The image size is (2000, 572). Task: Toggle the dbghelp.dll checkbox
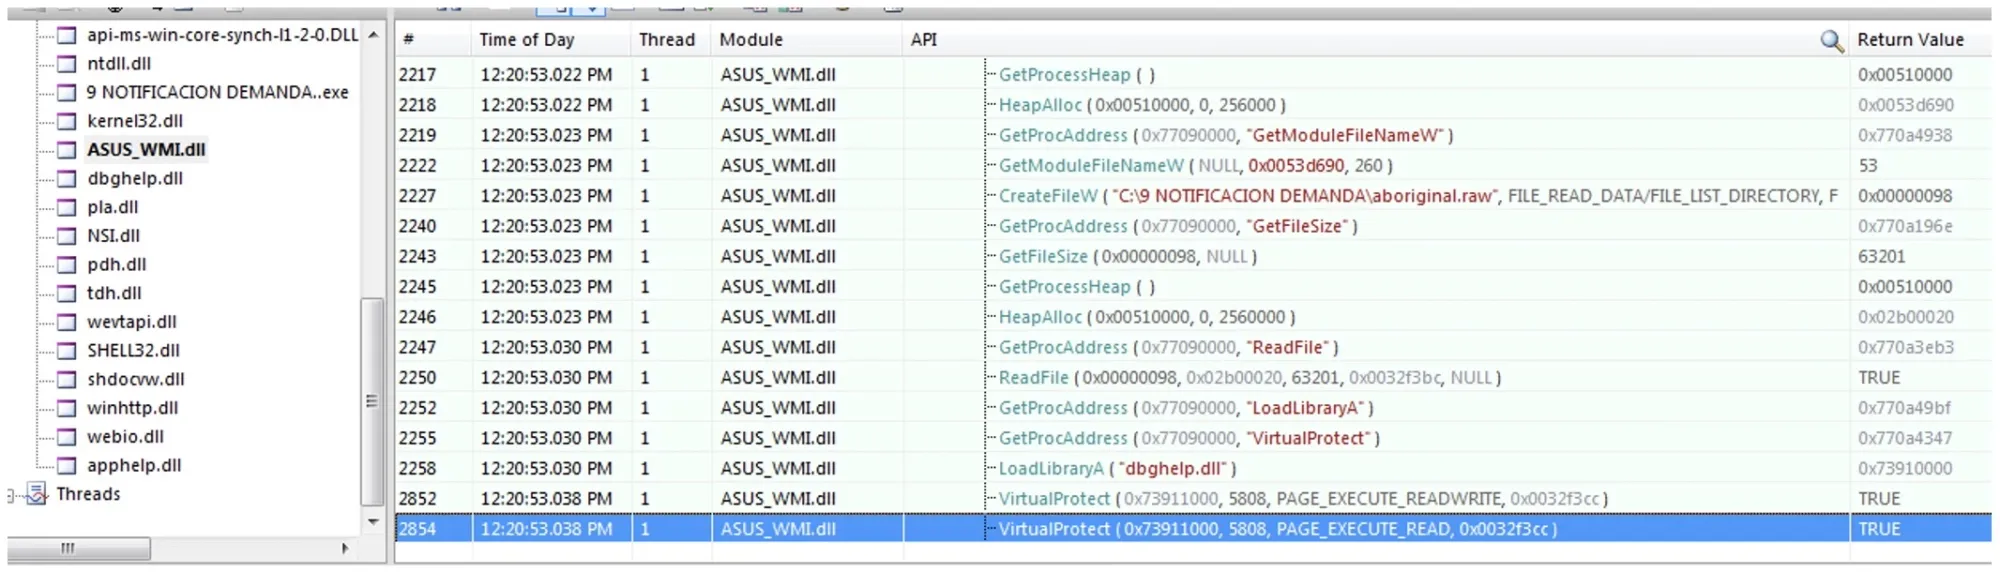[67, 179]
